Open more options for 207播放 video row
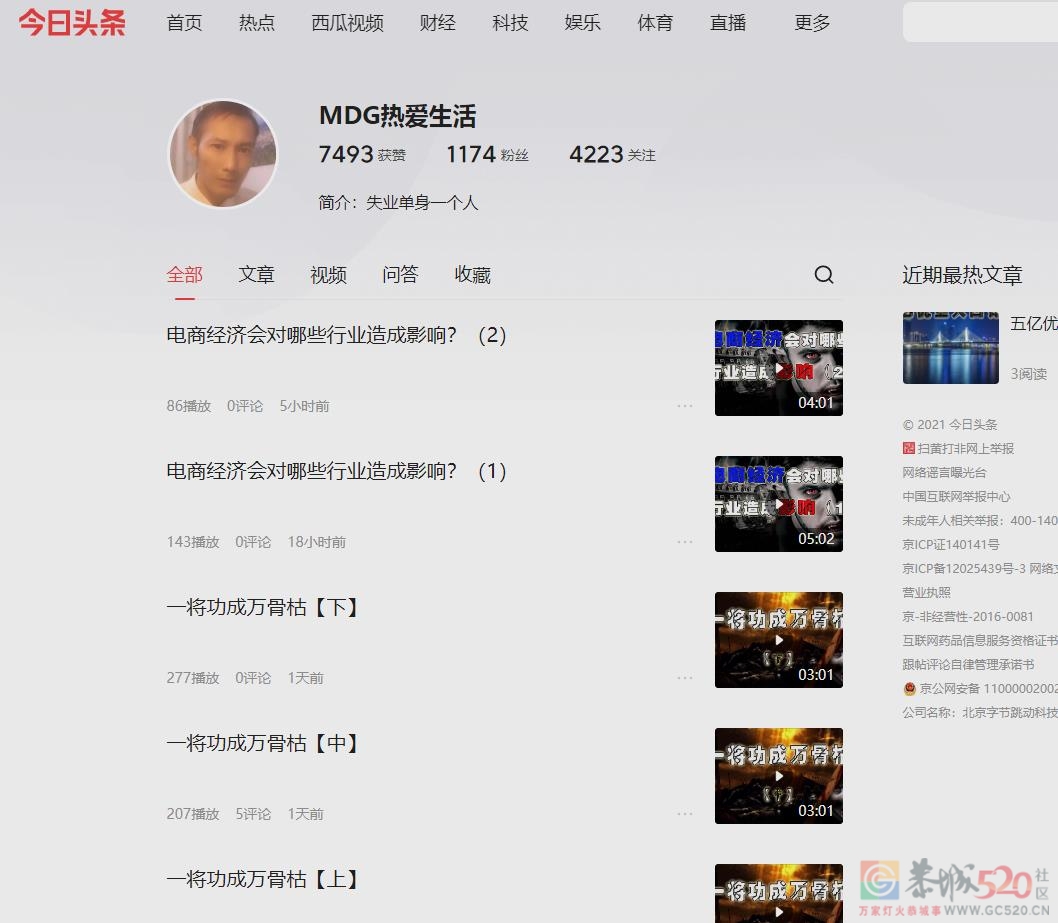 pyautogui.click(x=685, y=814)
